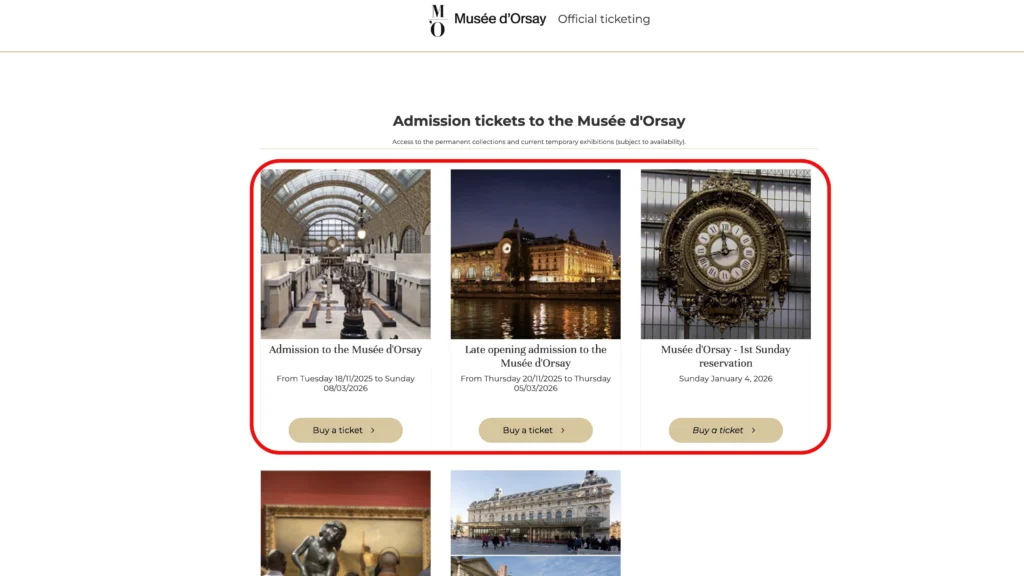The width and height of the screenshot is (1024, 576).
Task: Click the 'Sunday January 4, 2026' date text
Action: coord(725,379)
